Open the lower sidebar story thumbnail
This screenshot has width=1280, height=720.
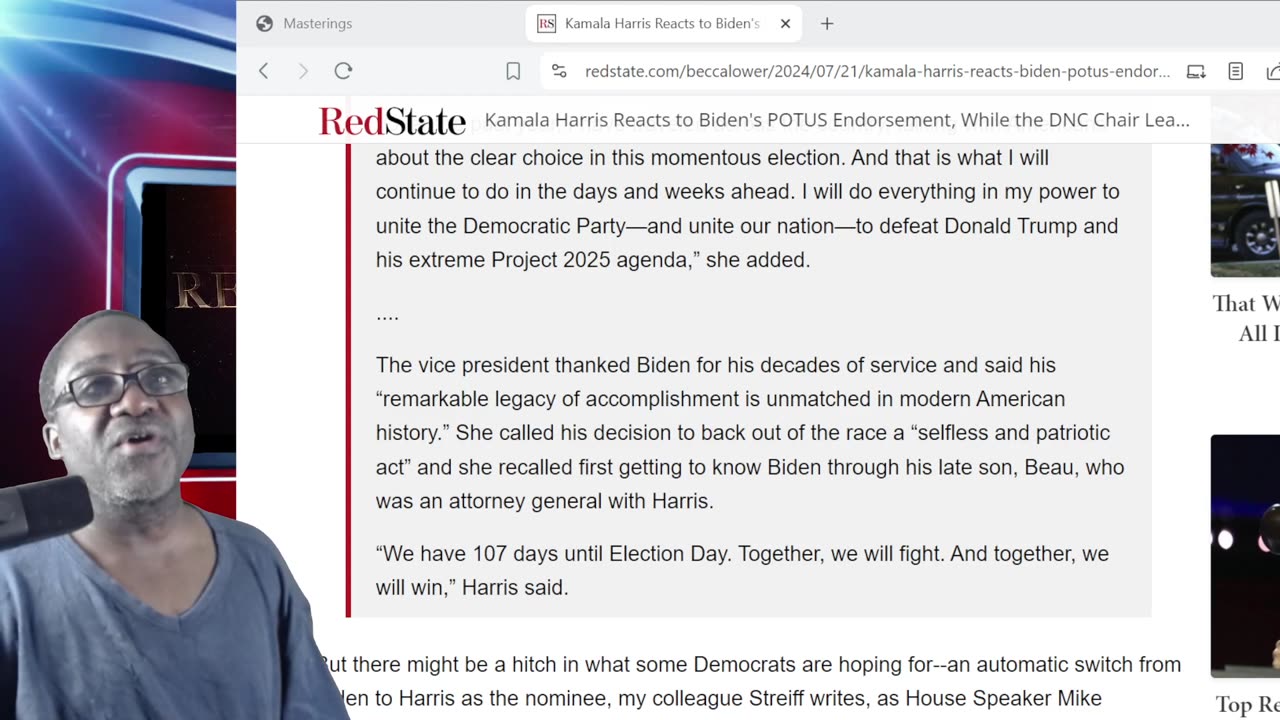click(x=1245, y=556)
